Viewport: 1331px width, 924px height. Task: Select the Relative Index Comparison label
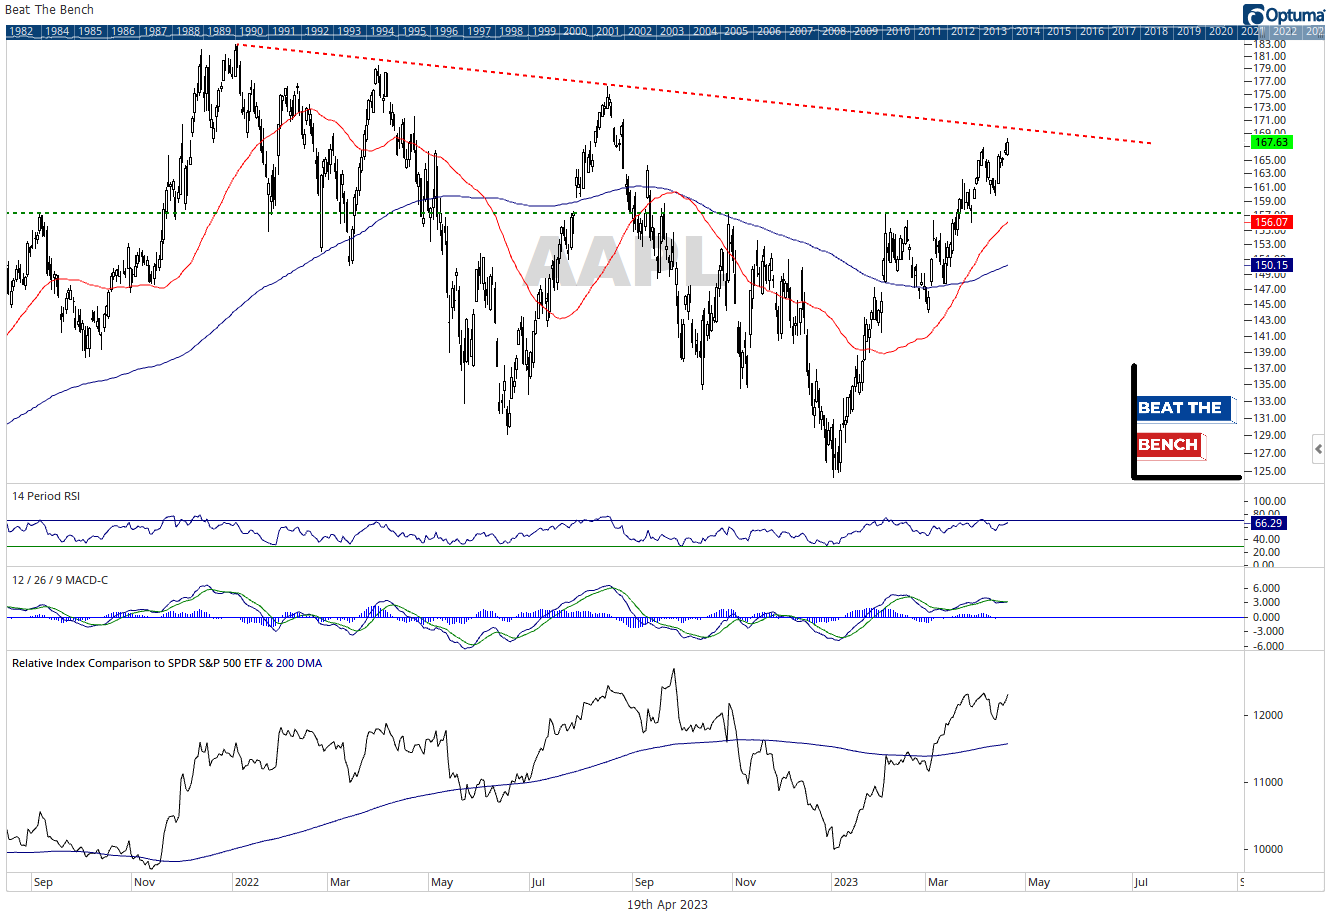[x=167, y=663]
